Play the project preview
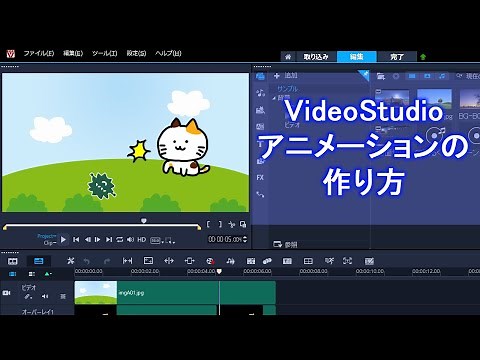 pos(63,239)
